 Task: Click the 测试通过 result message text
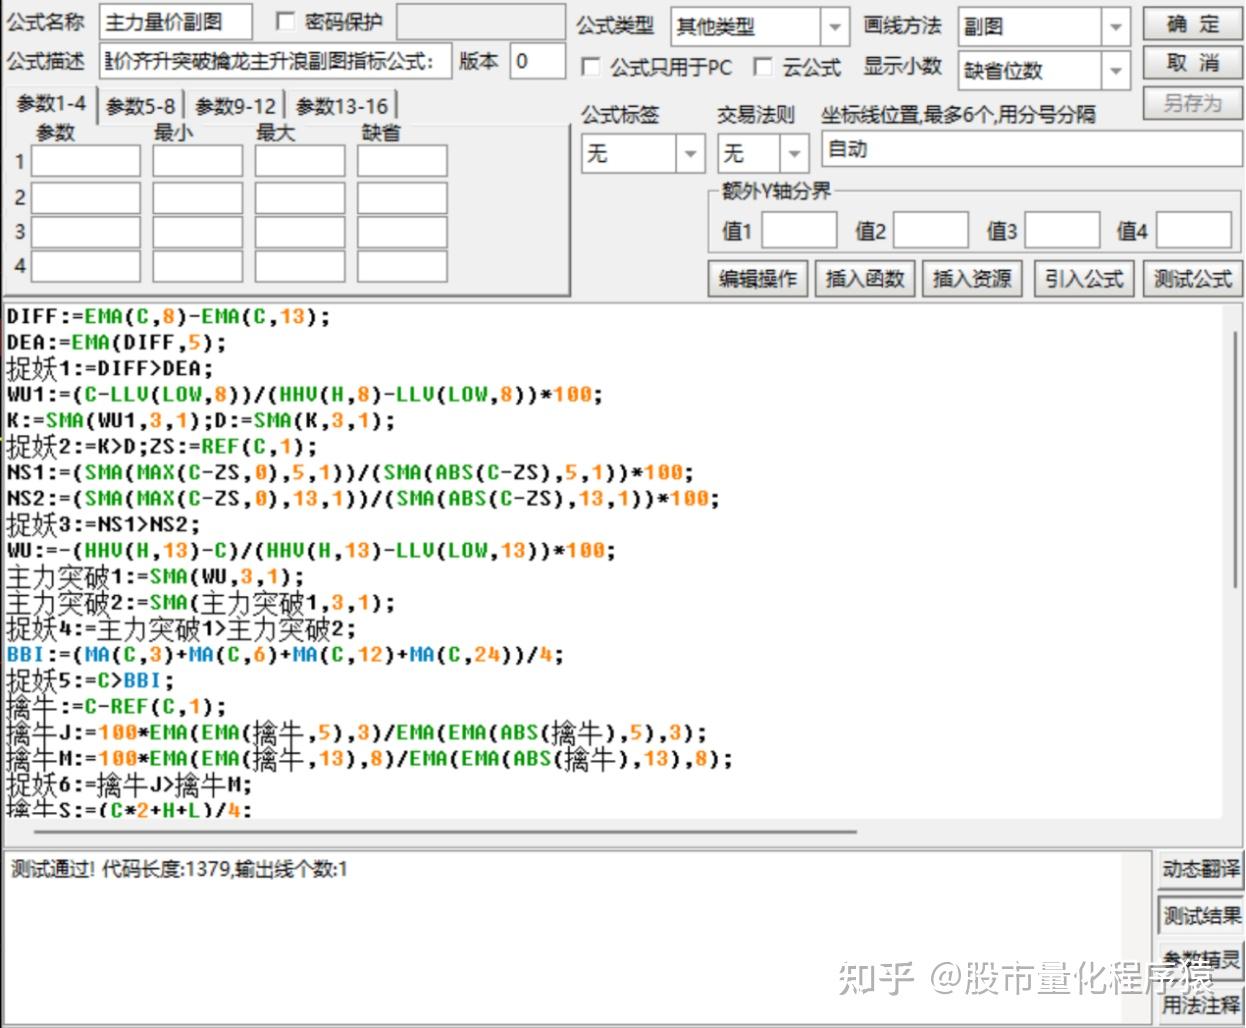click(178, 869)
